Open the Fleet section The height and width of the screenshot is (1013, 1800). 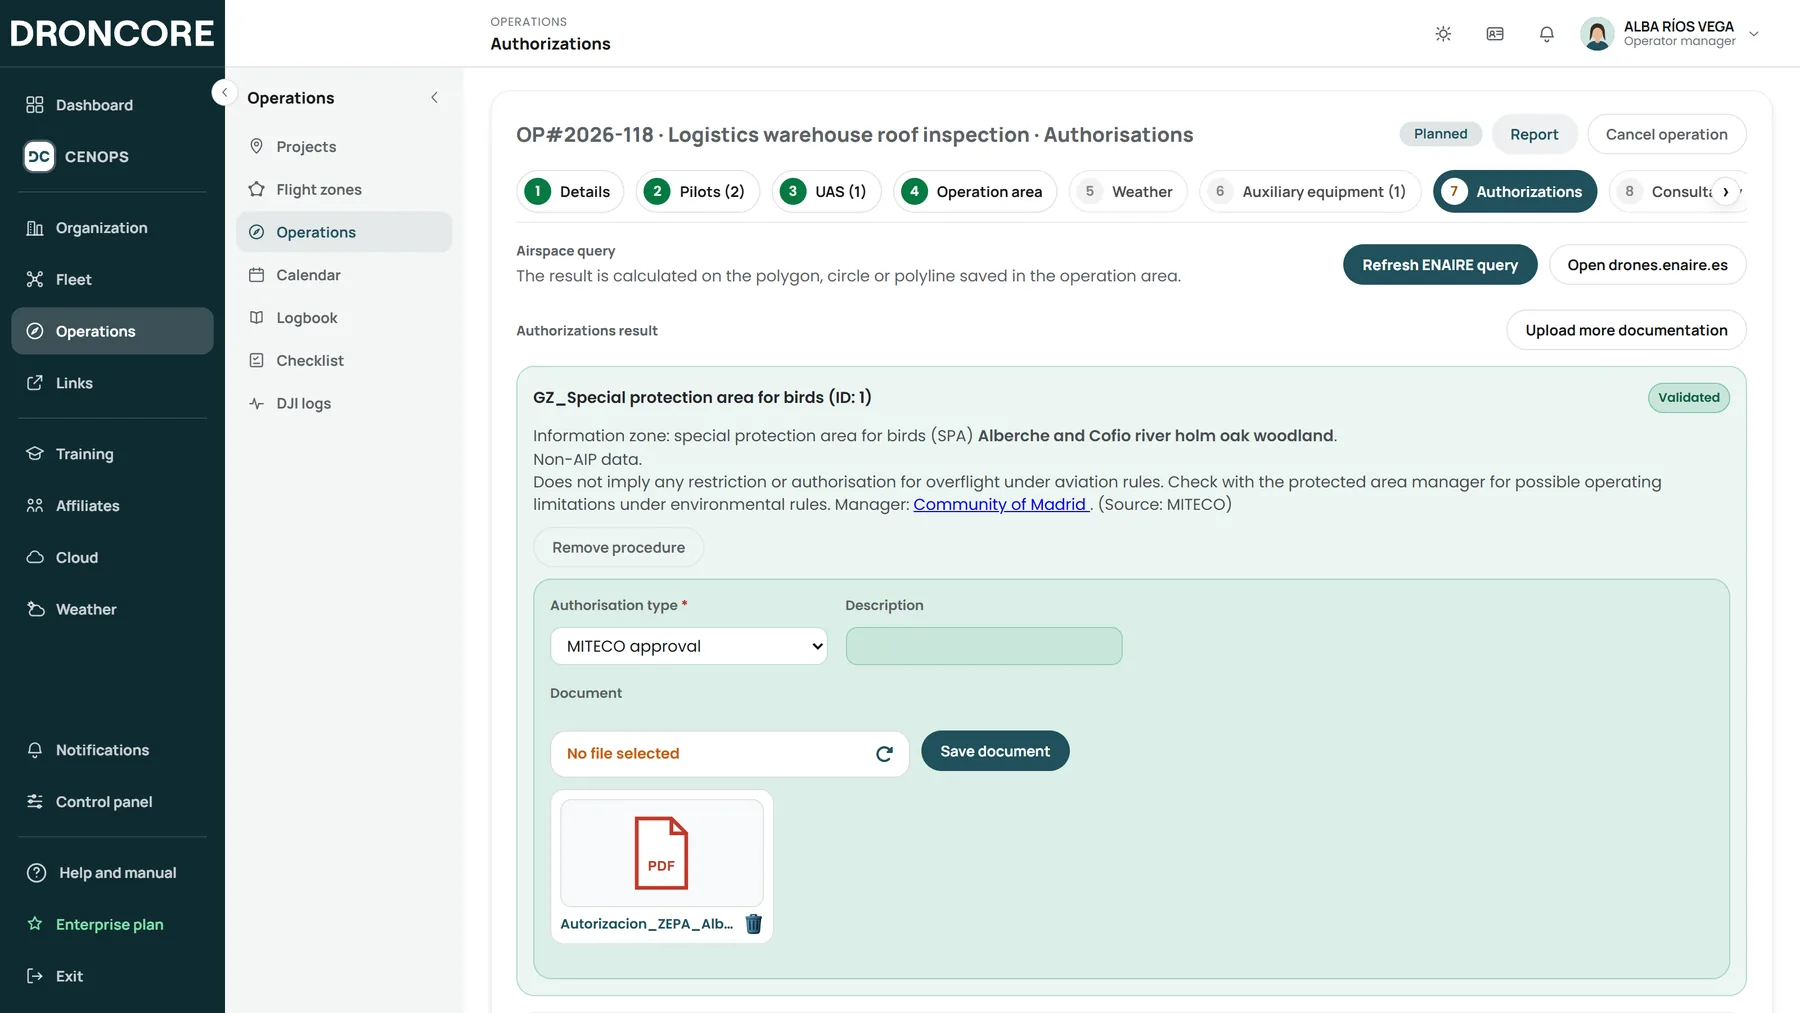point(112,280)
